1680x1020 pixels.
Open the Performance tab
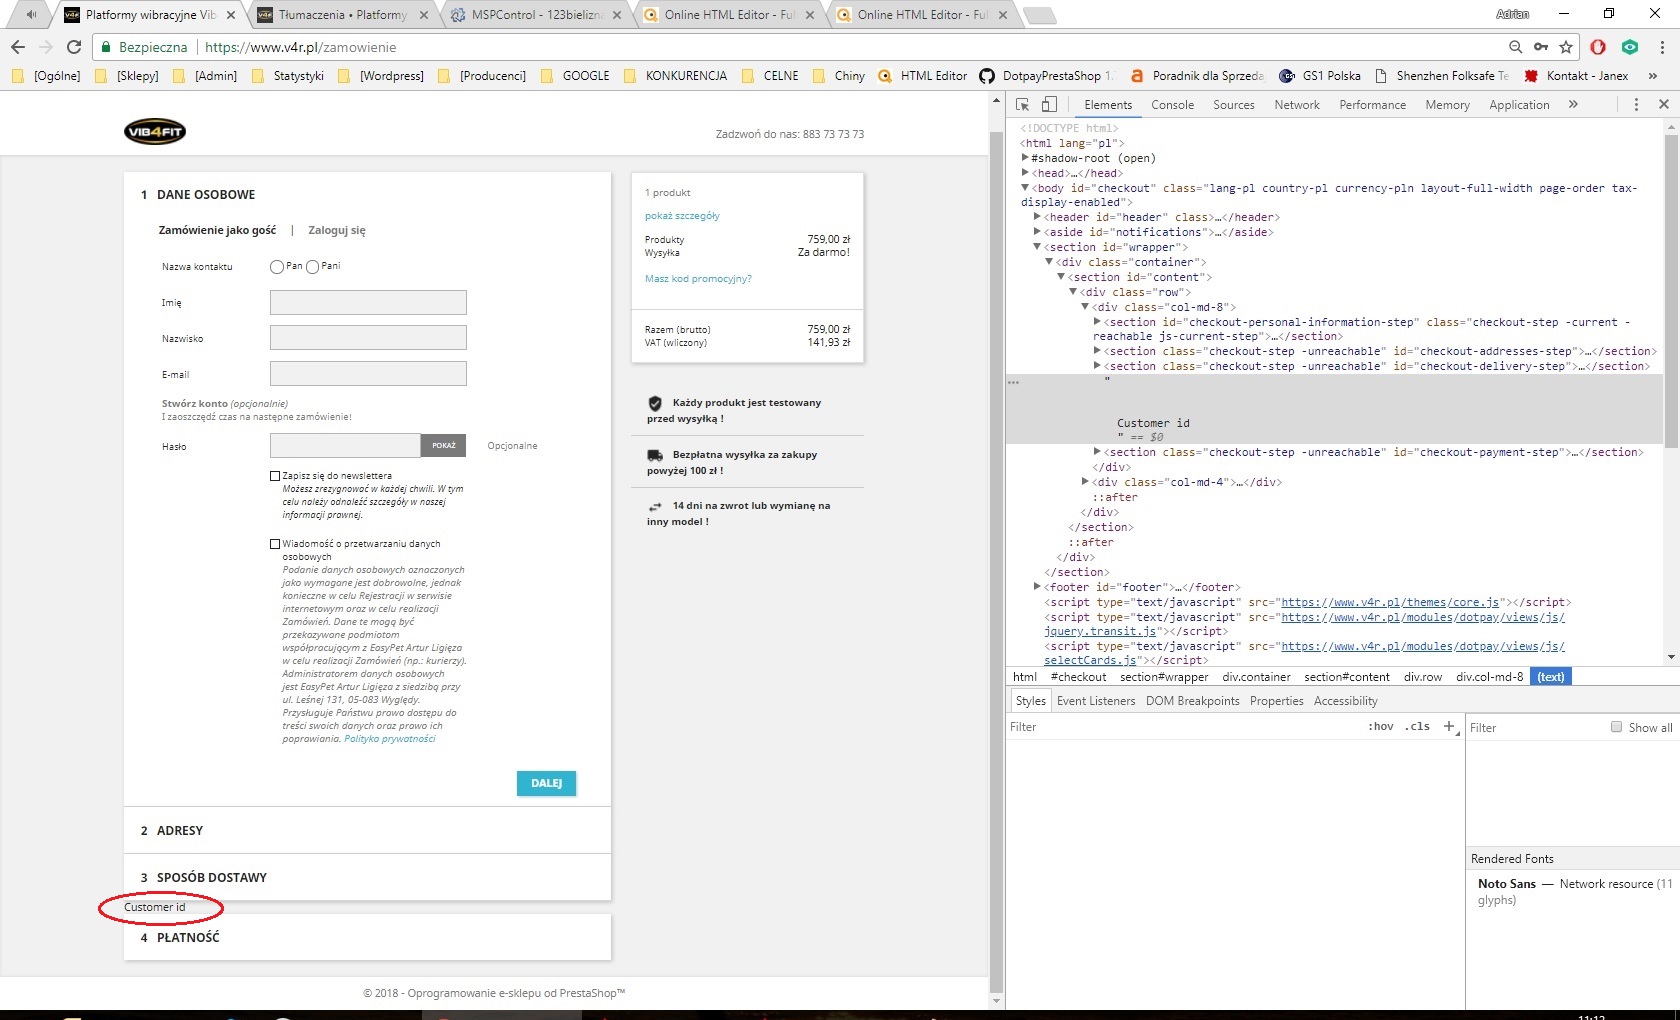(1372, 105)
